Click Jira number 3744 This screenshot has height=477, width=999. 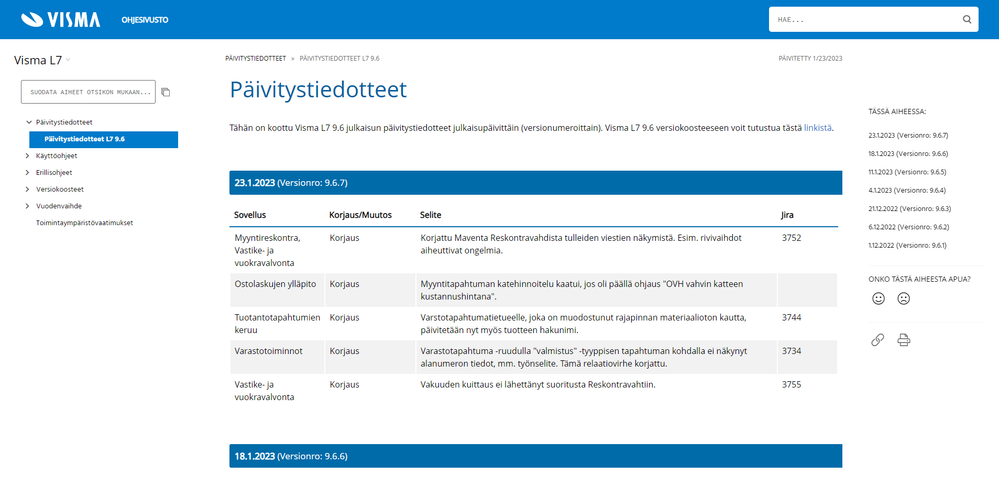(x=791, y=318)
